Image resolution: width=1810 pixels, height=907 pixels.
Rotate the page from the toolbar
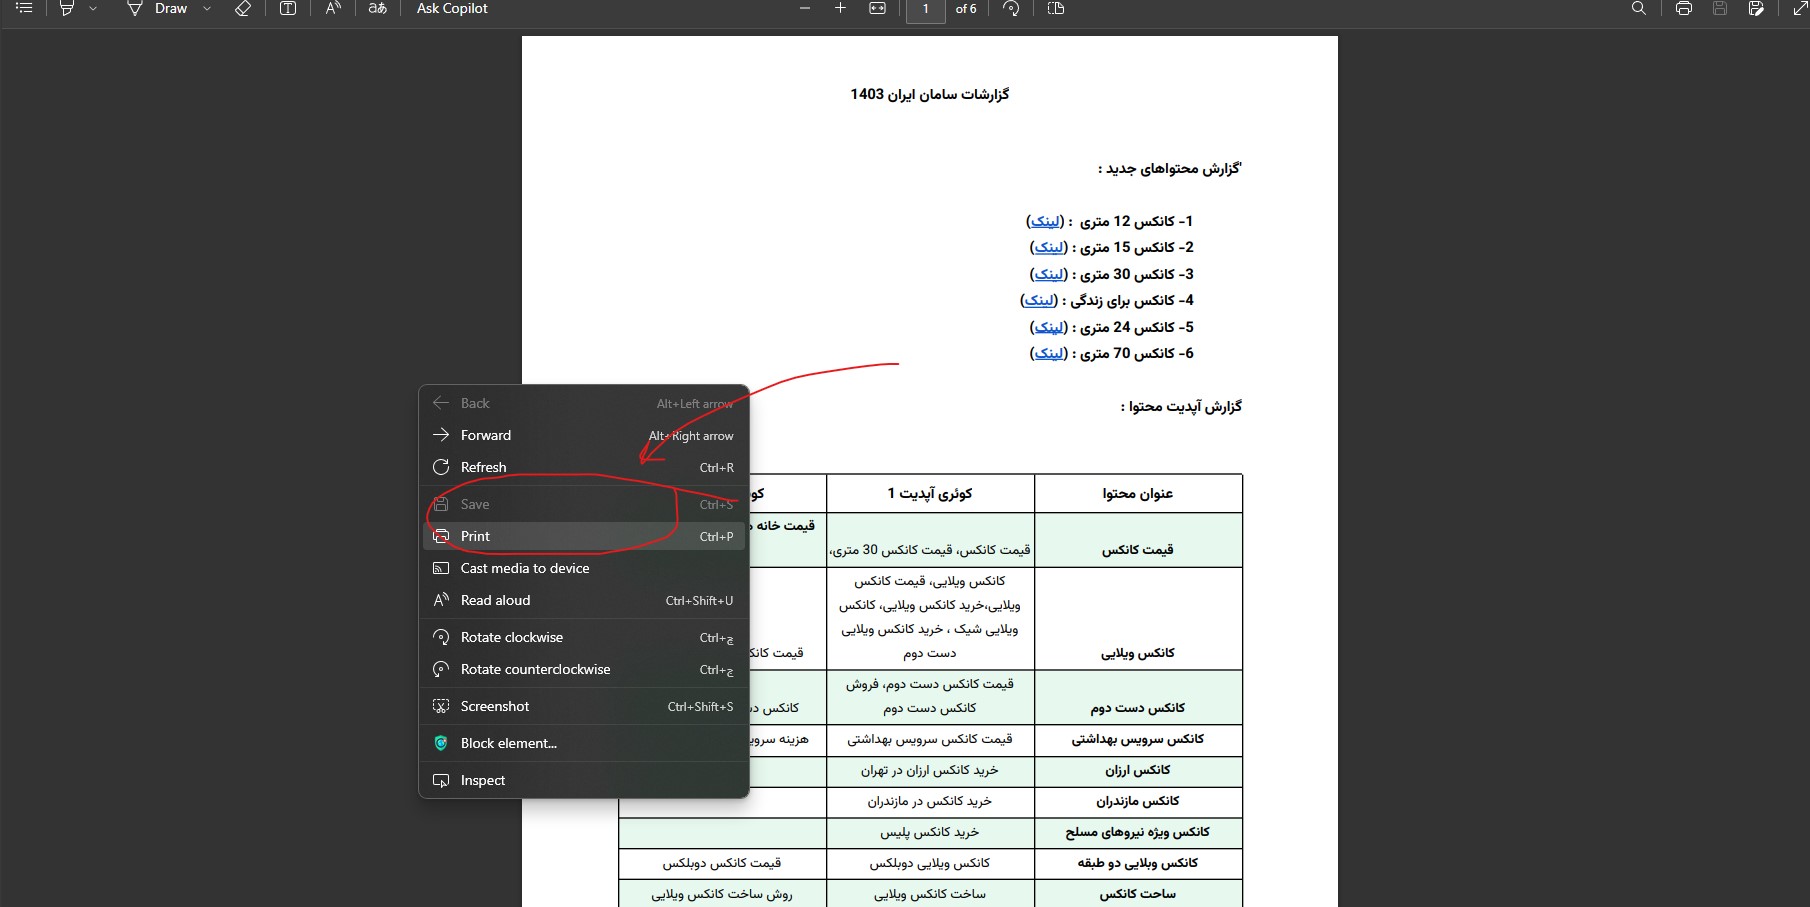(1011, 8)
